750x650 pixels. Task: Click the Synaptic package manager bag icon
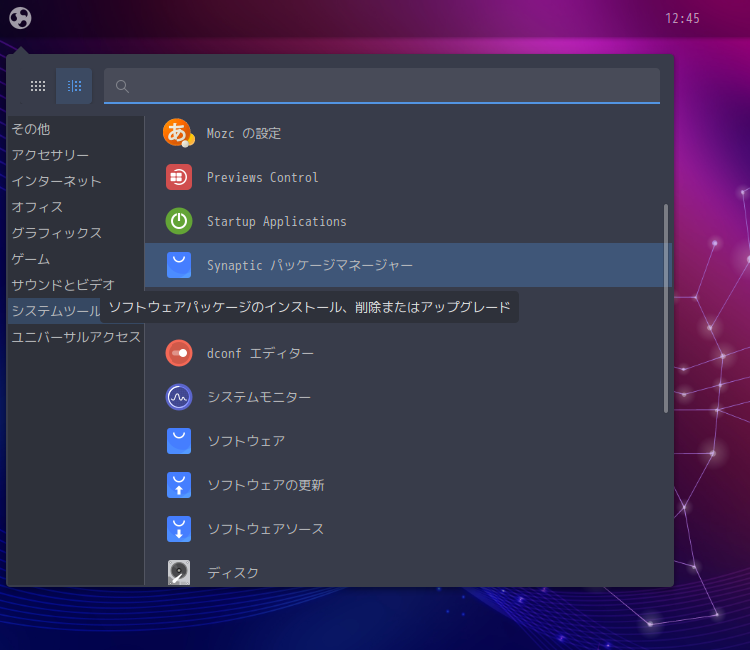[179, 265]
